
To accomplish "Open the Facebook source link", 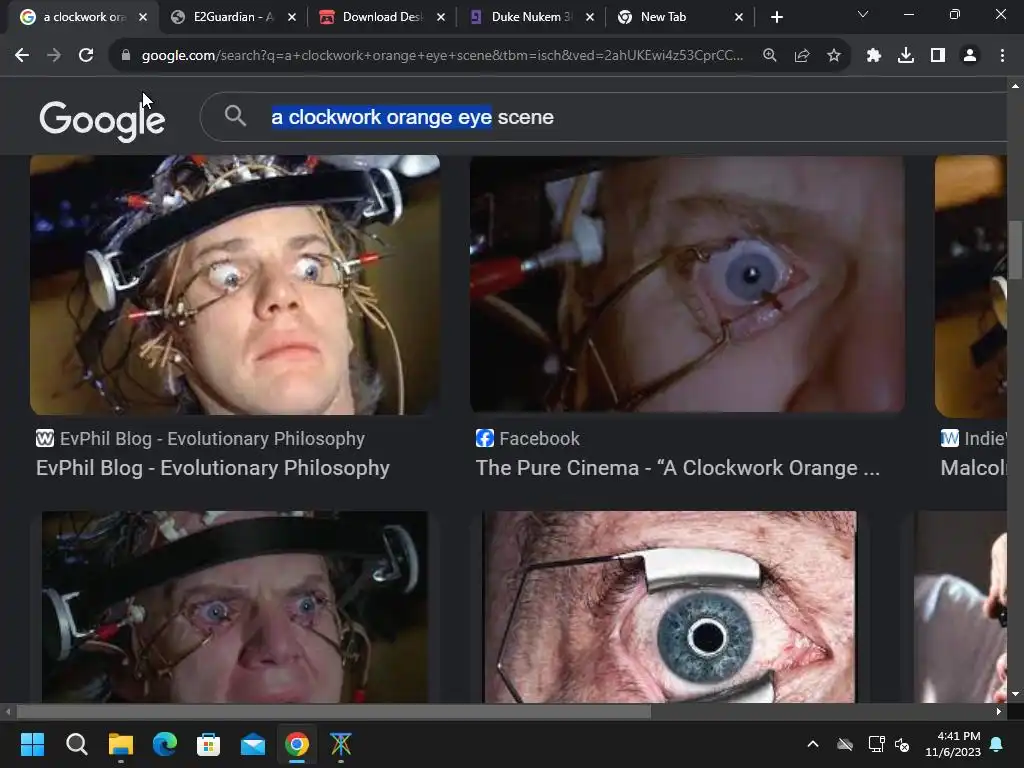I will [528, 439].
